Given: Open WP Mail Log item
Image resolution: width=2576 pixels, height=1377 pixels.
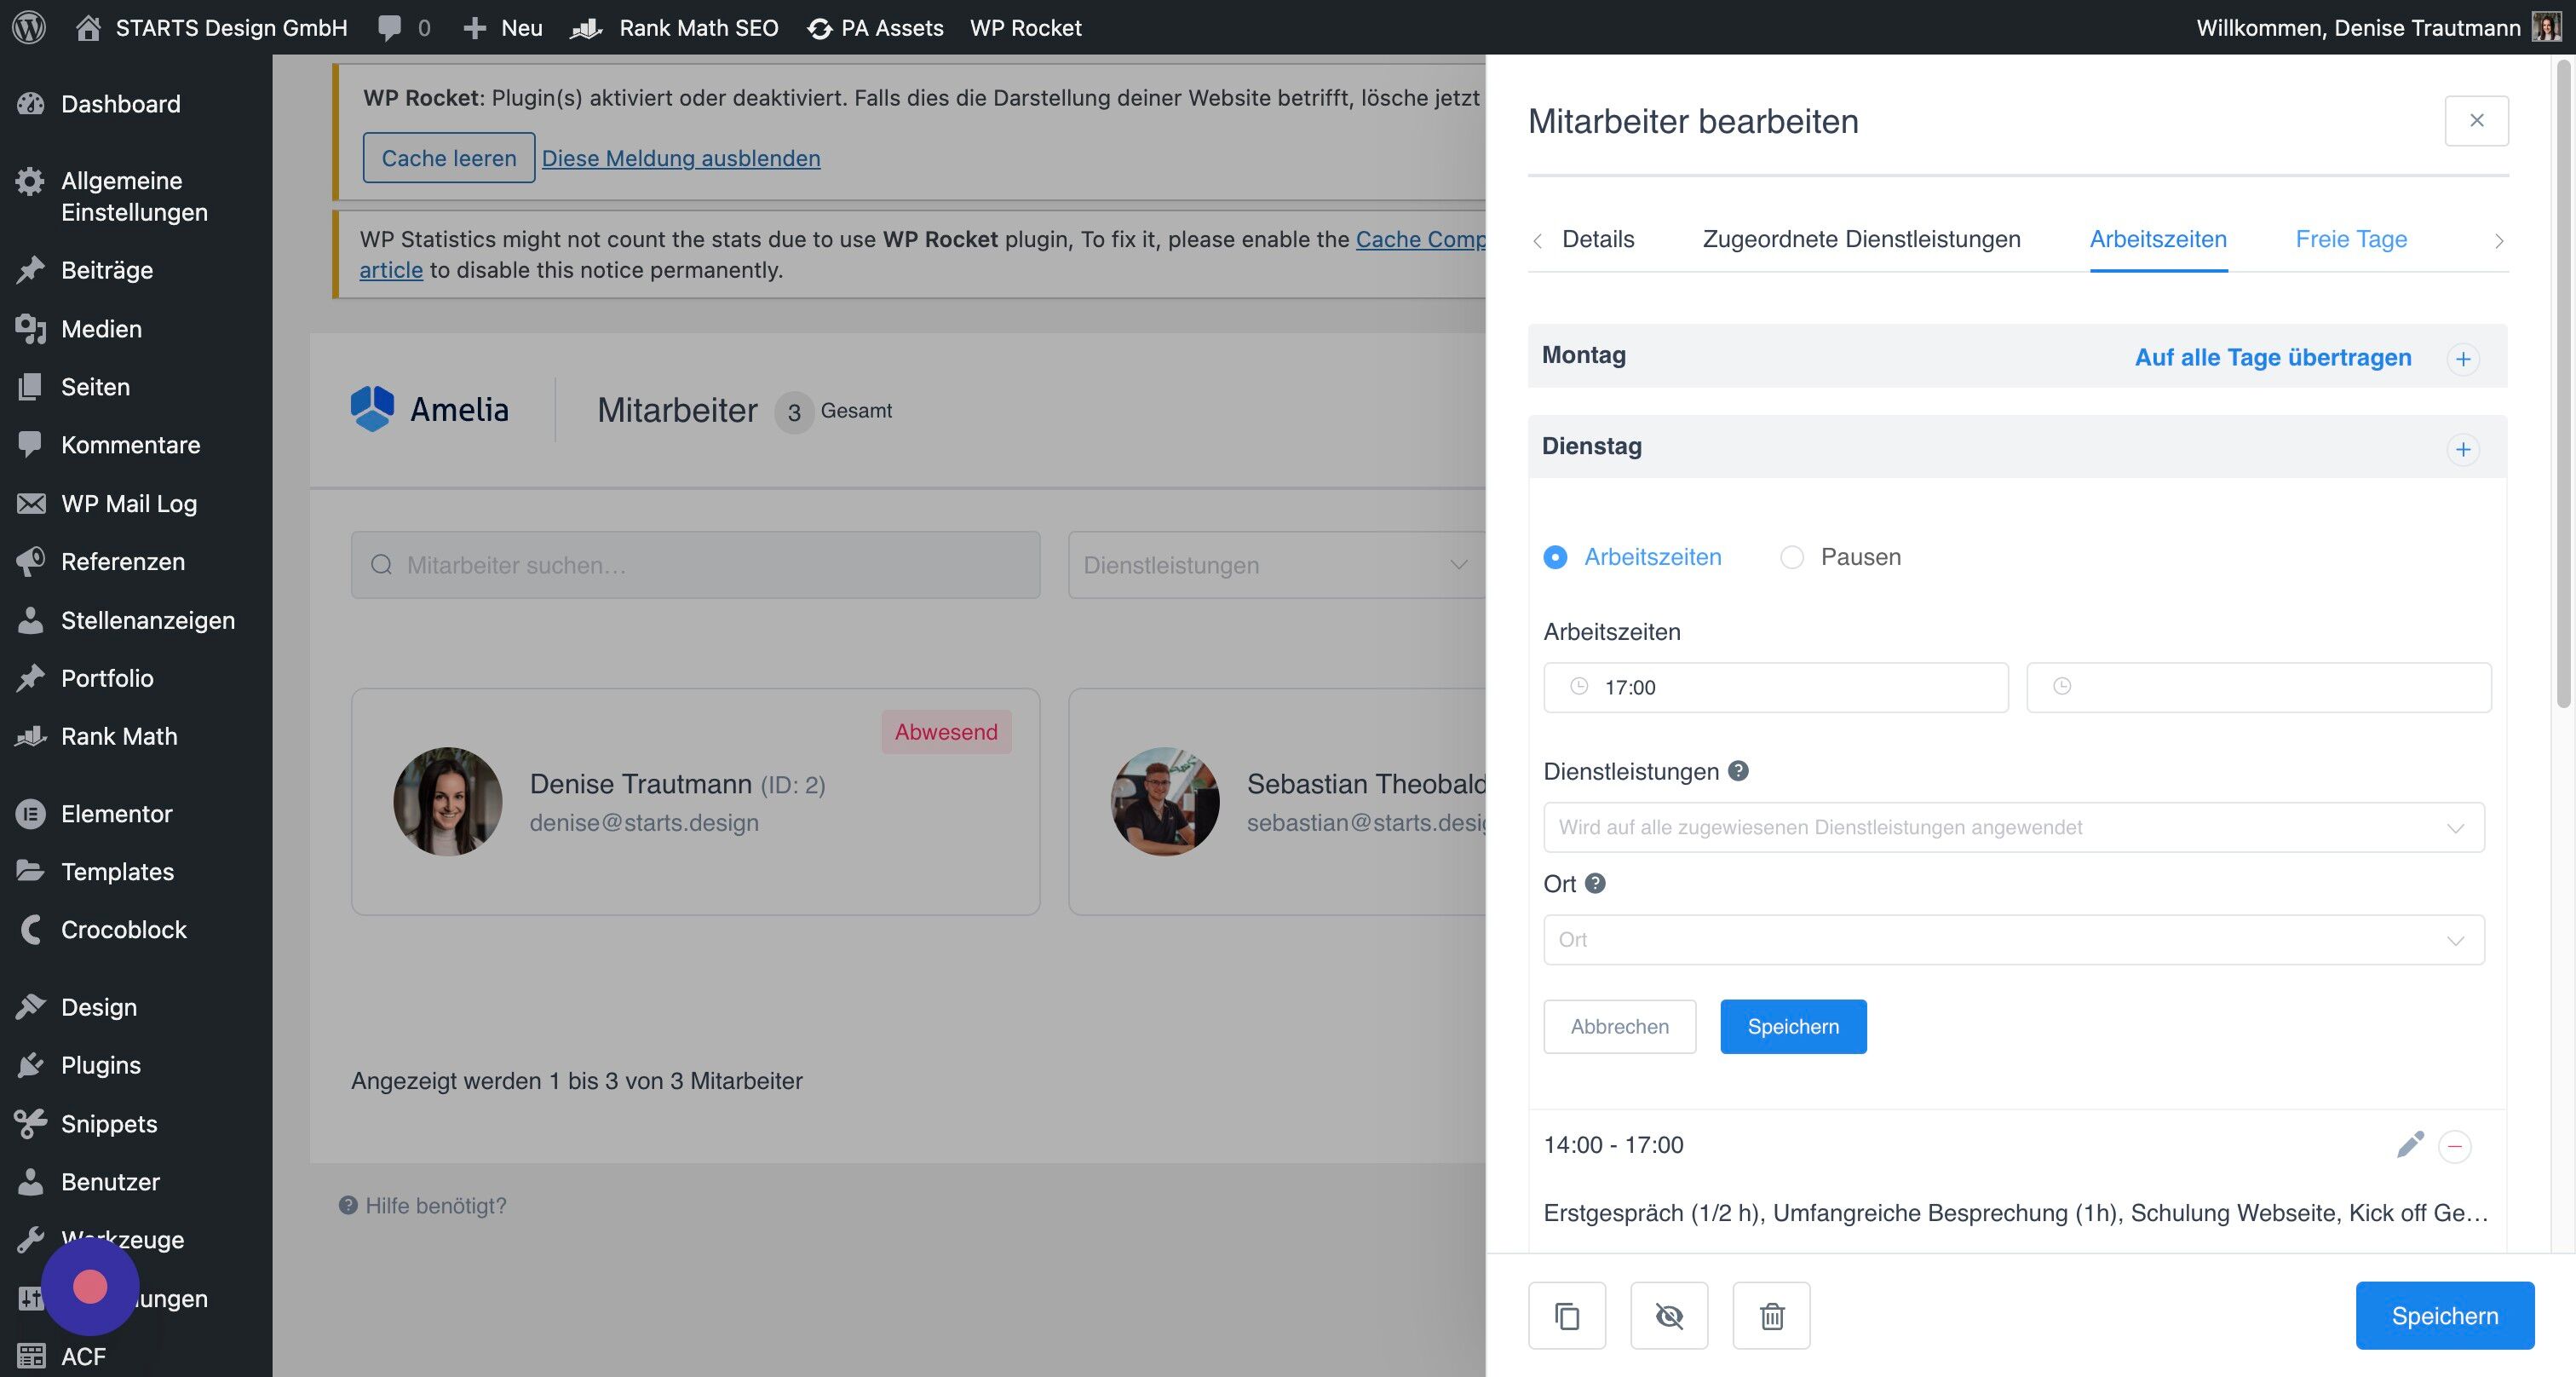Looking at the screenshot, I should pos(129,503).
